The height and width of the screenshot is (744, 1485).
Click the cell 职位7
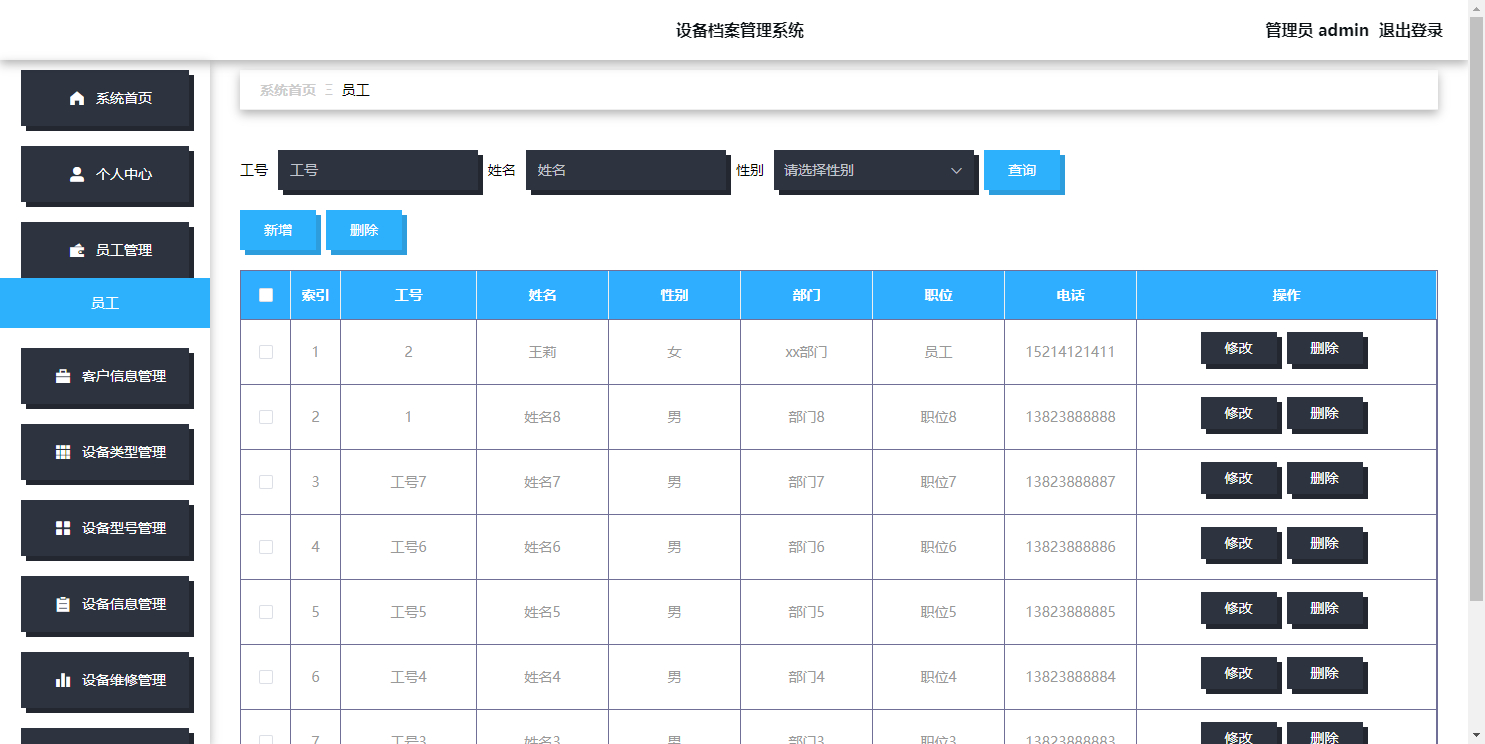pos(938,482)
